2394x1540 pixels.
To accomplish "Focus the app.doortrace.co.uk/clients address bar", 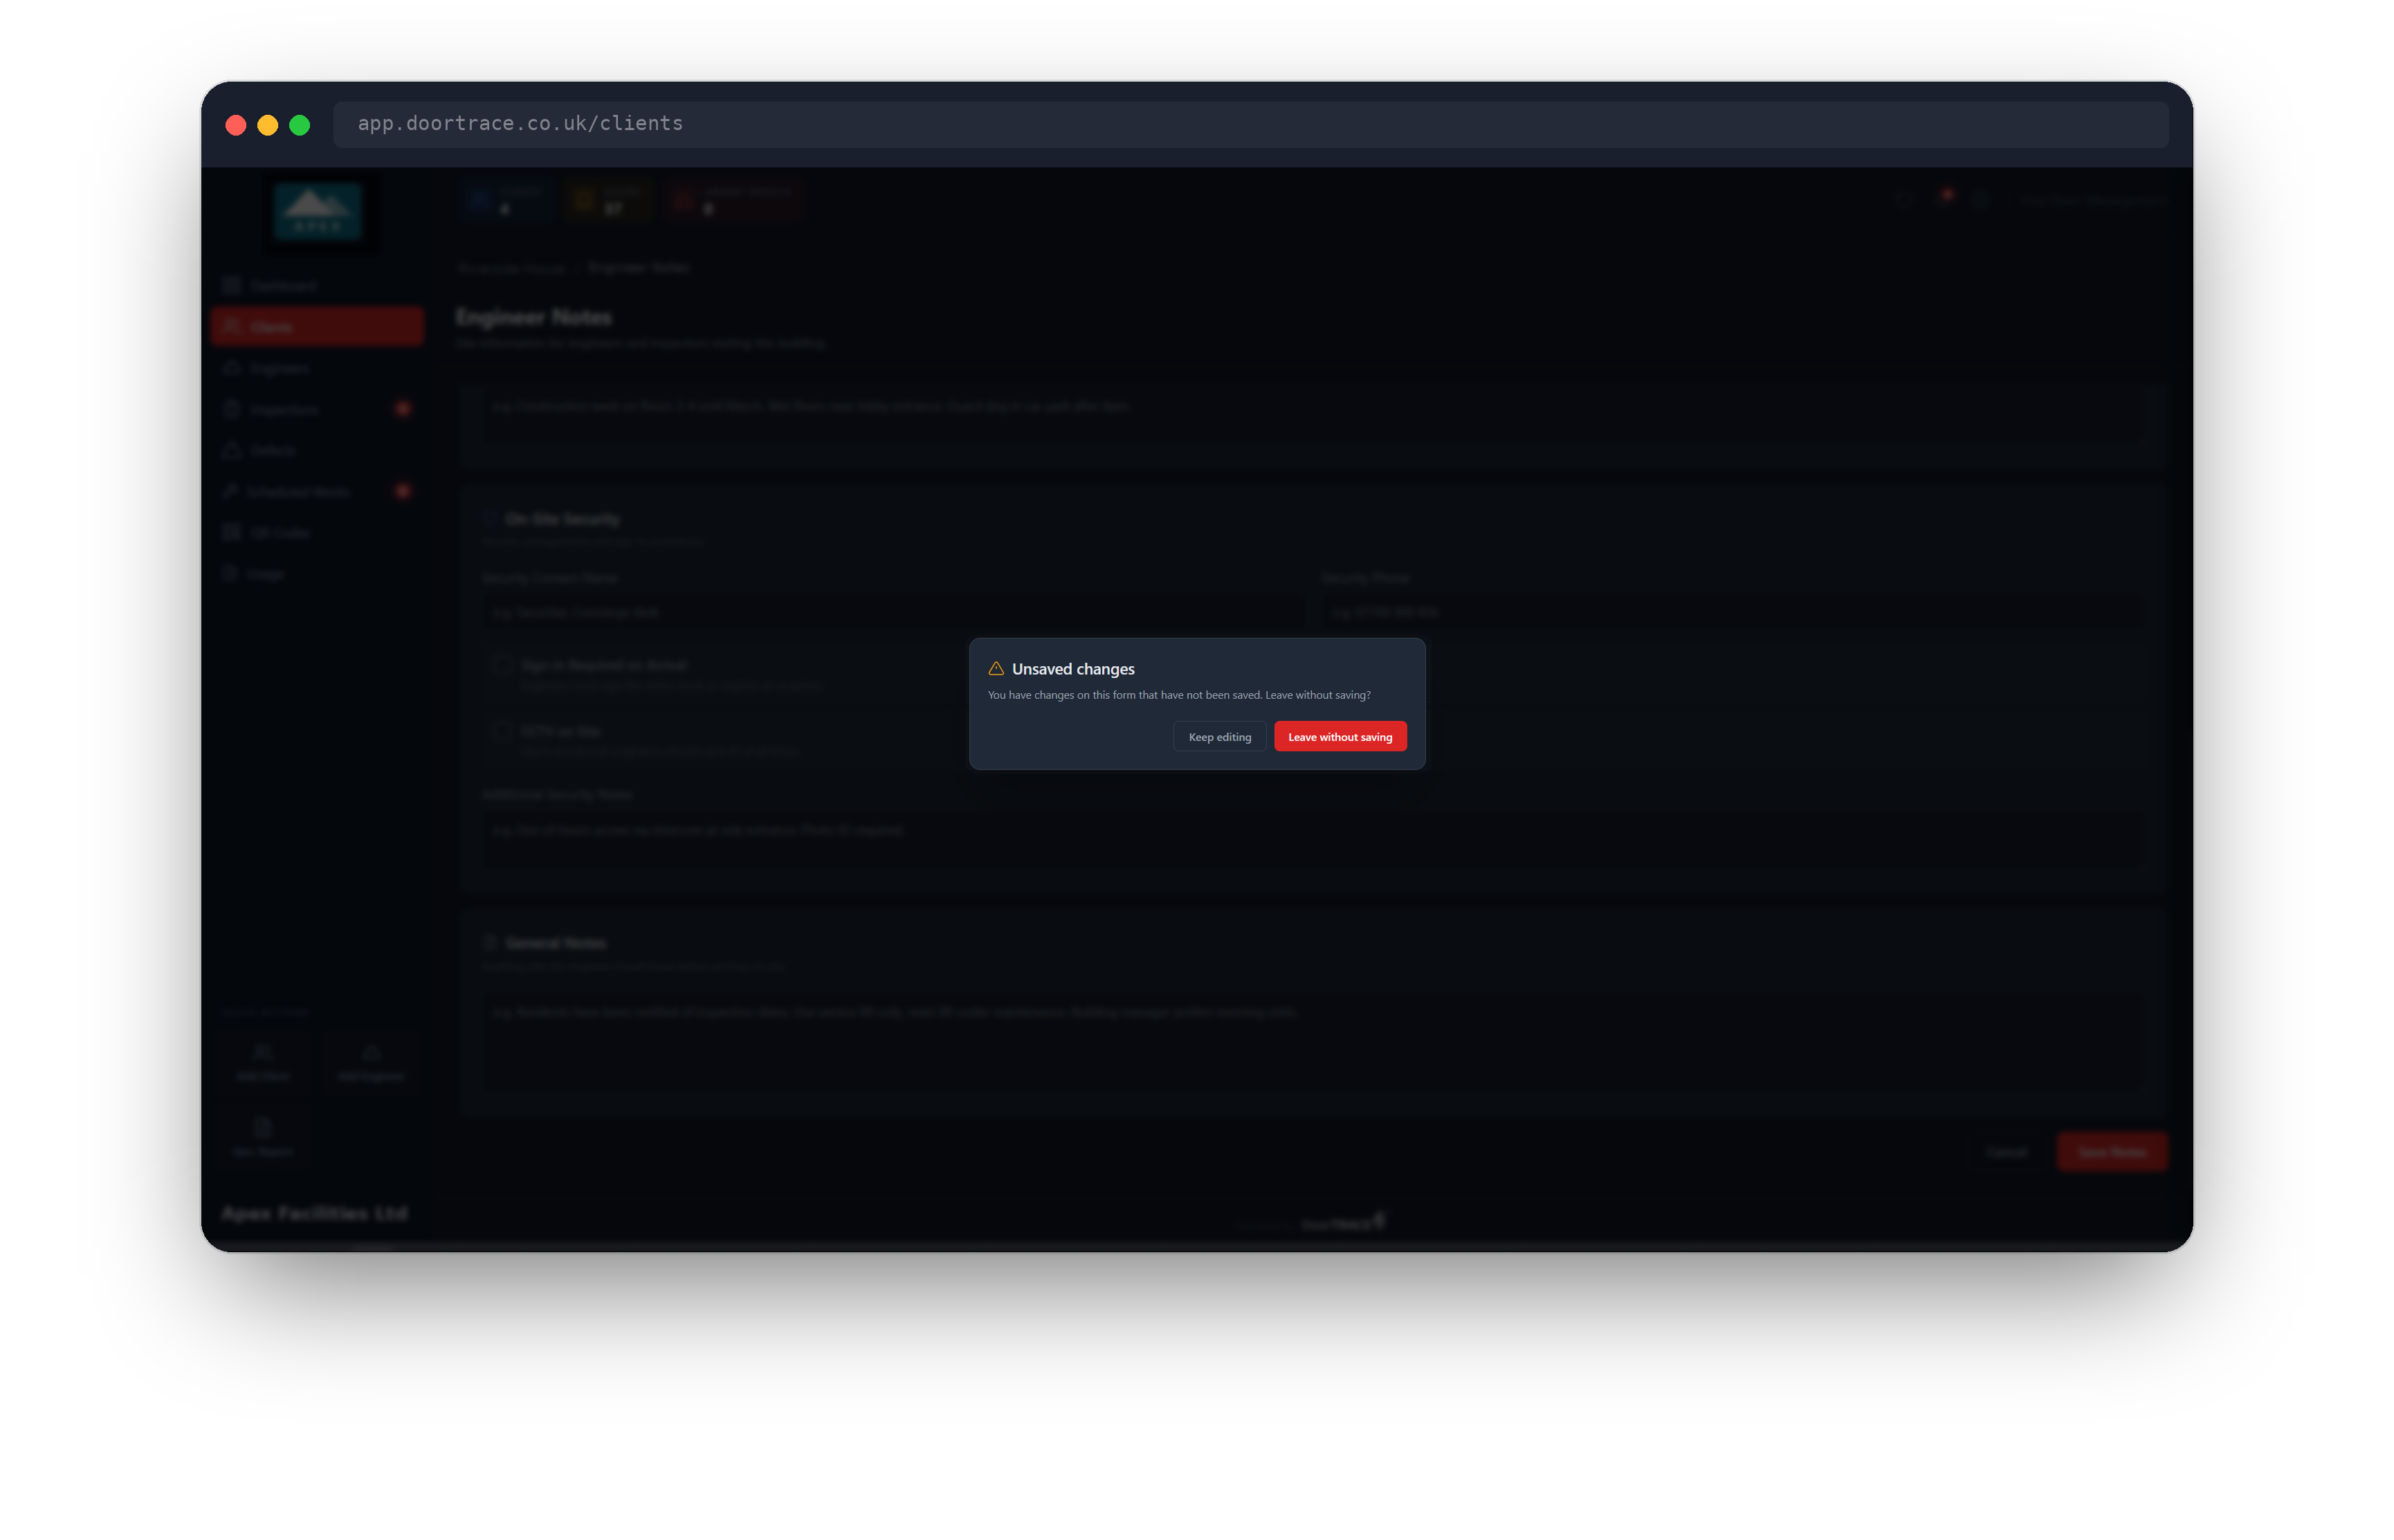I will (x=1250, y=124).
